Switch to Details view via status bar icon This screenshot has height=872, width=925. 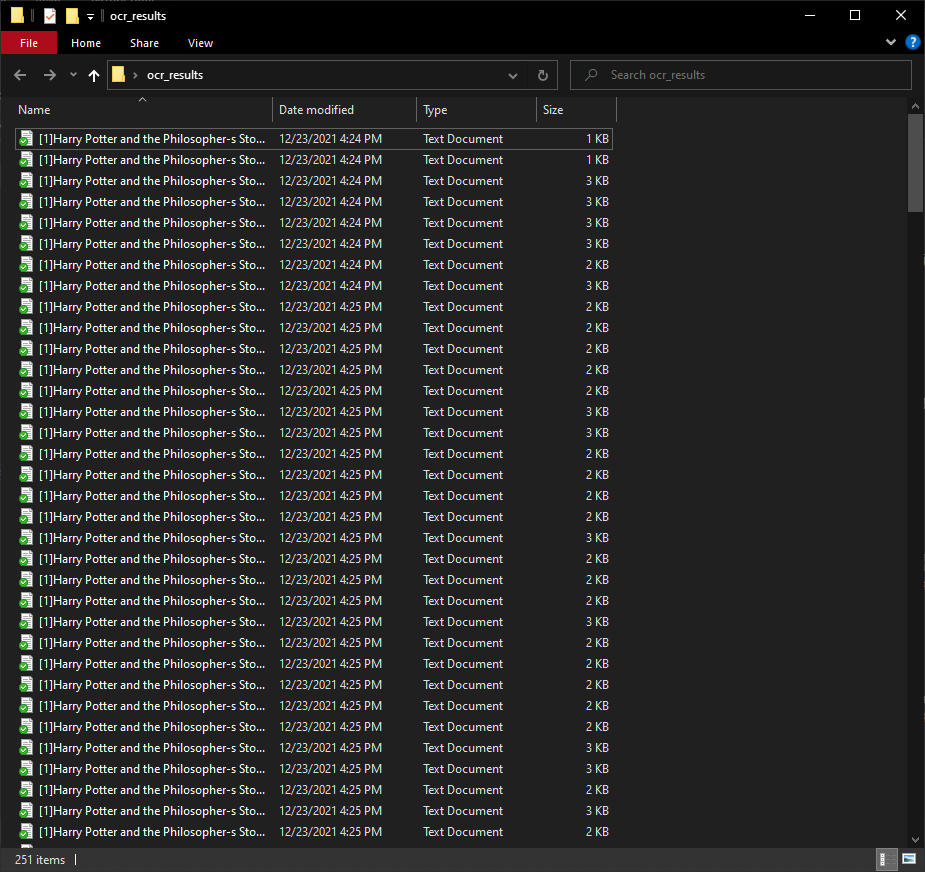click(x=887, y=859)
